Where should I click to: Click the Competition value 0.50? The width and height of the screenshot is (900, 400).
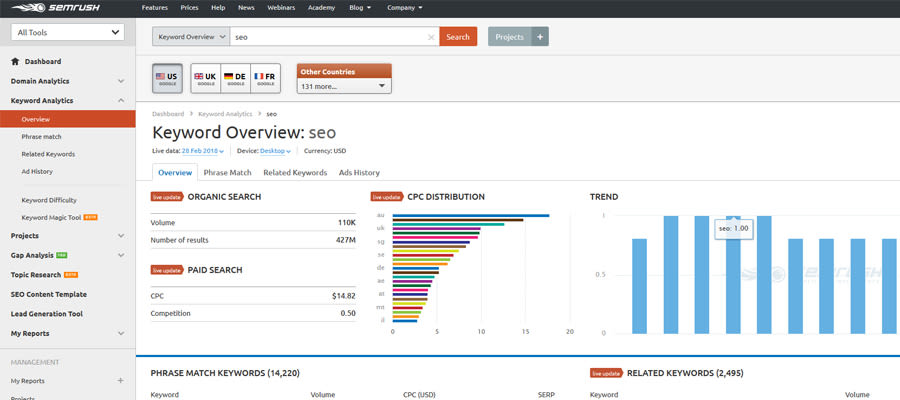(348, 313)
